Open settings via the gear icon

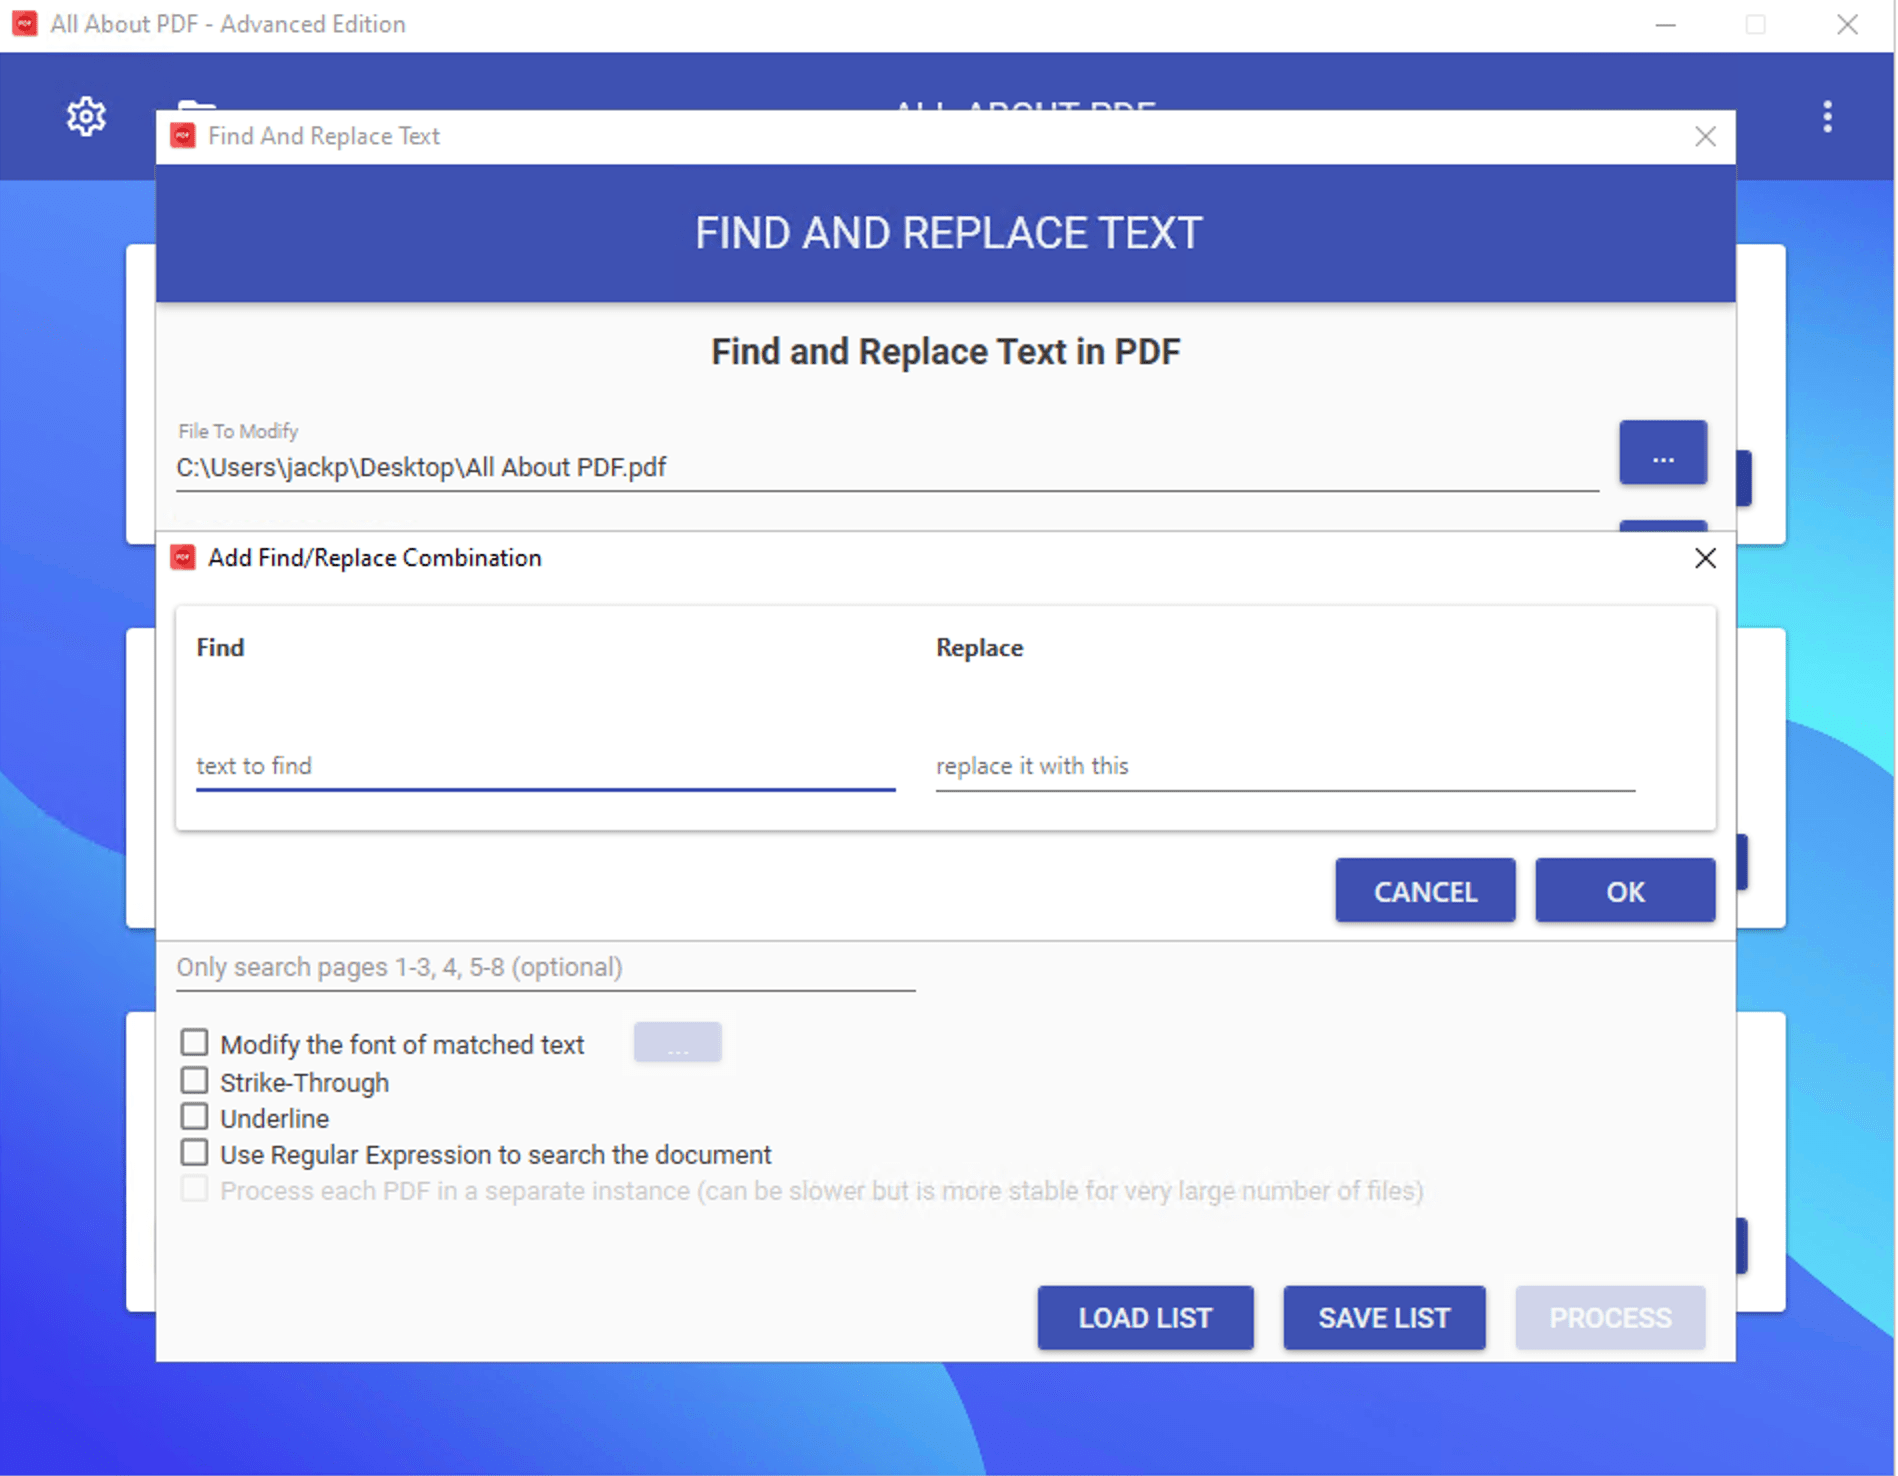point(86,117)
